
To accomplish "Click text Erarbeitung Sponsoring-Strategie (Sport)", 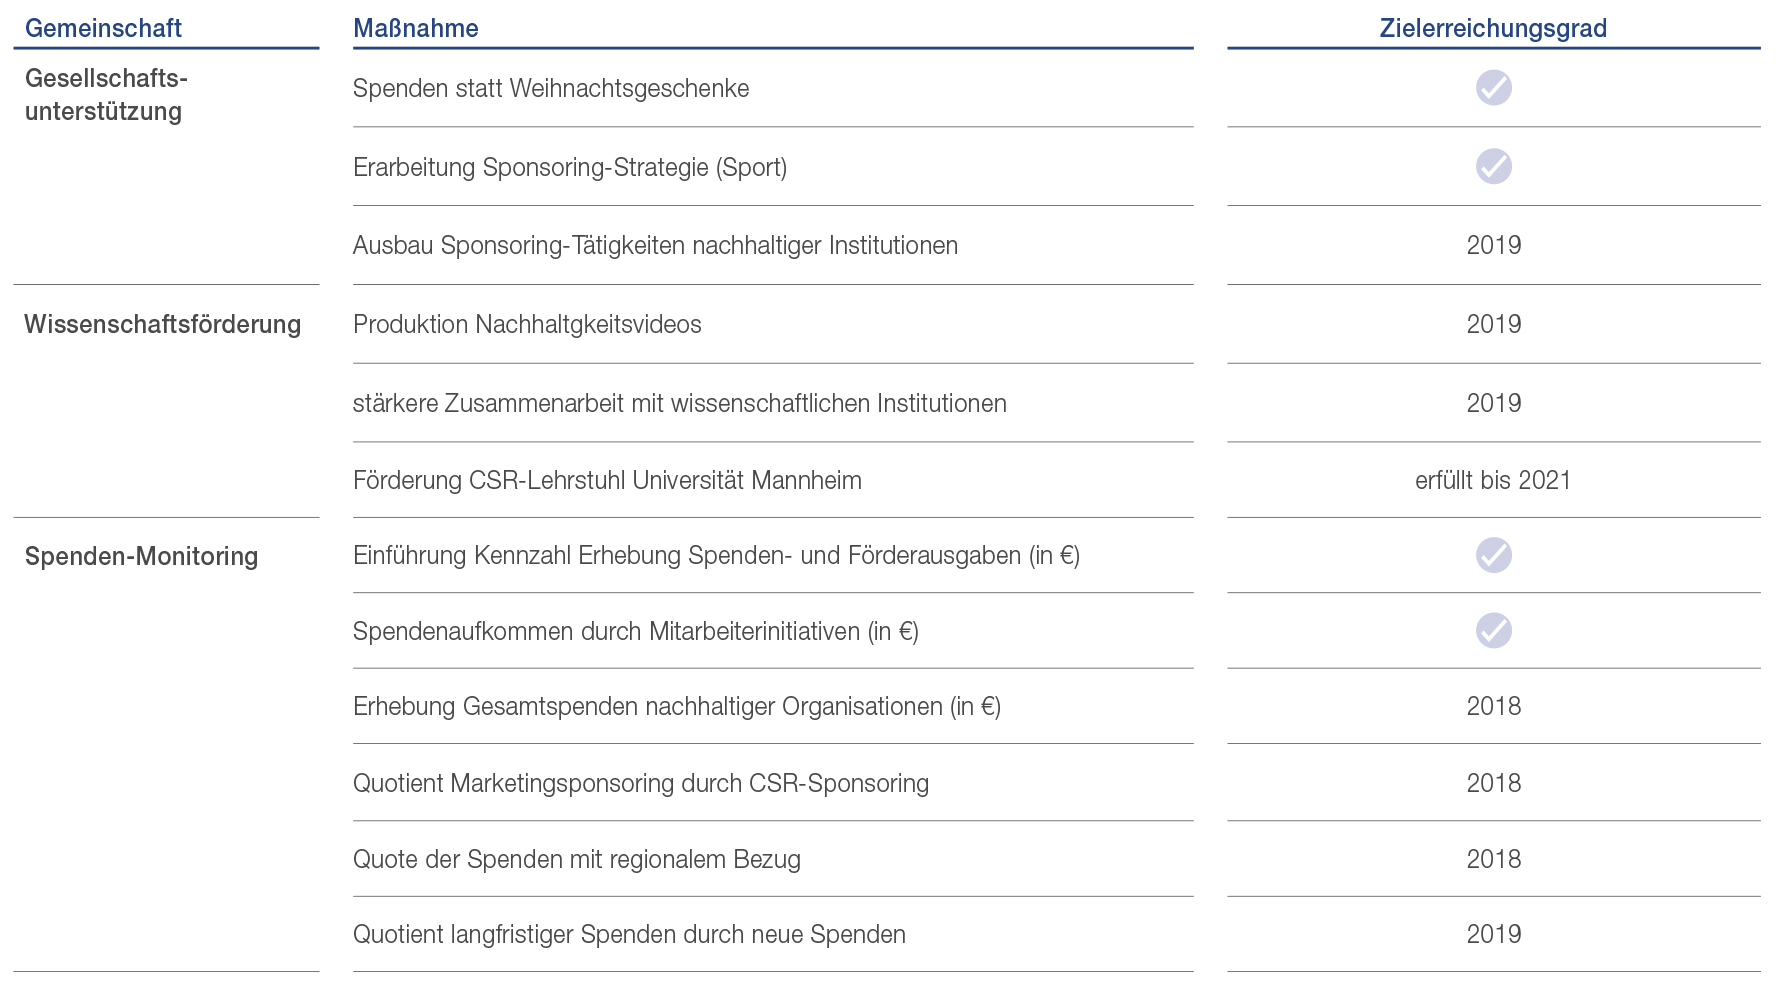I will tap(570, 167).
